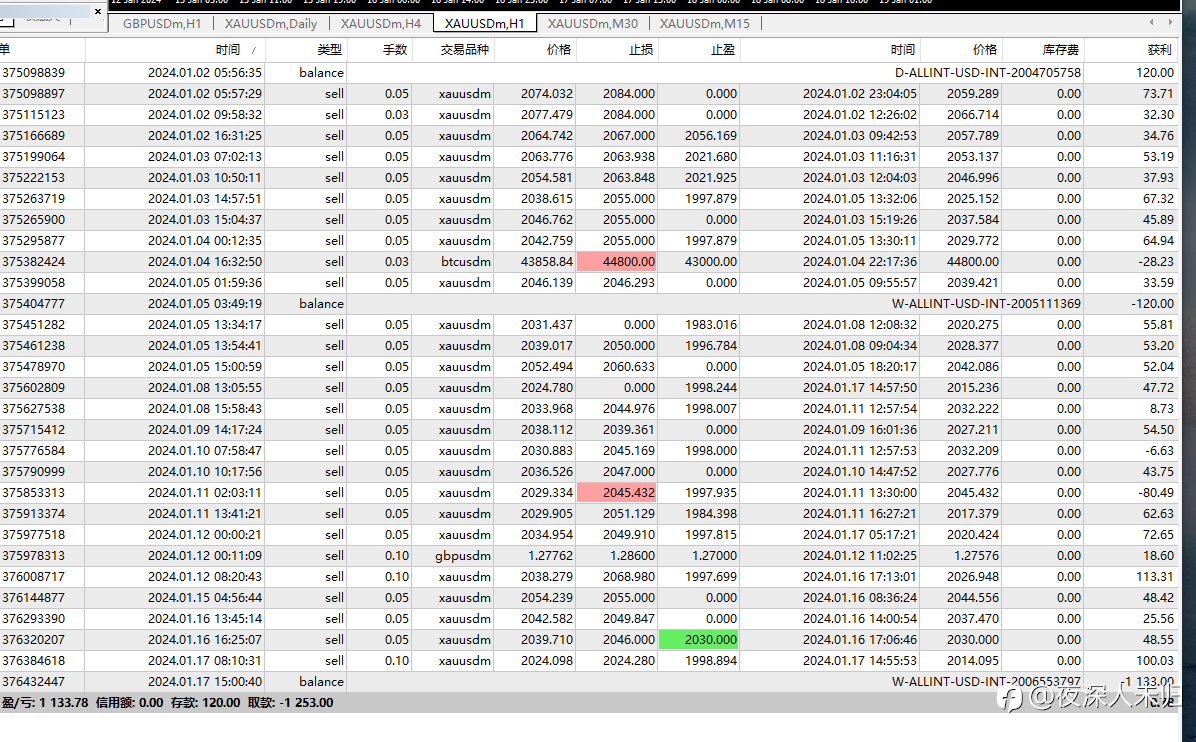The image size is (1196, 742).
Task: Close the left side panel
Action: point(98,11)
